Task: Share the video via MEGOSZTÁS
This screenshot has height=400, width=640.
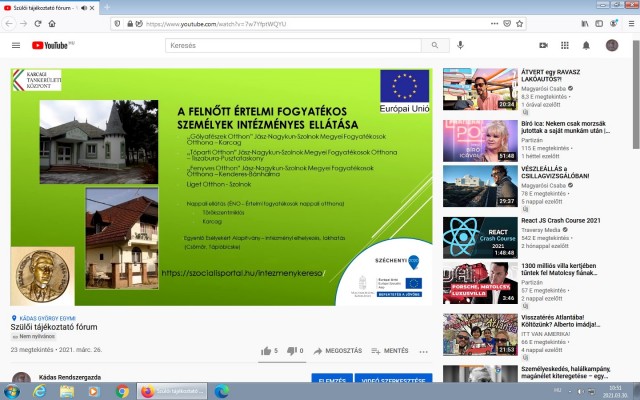Action: 338,351
